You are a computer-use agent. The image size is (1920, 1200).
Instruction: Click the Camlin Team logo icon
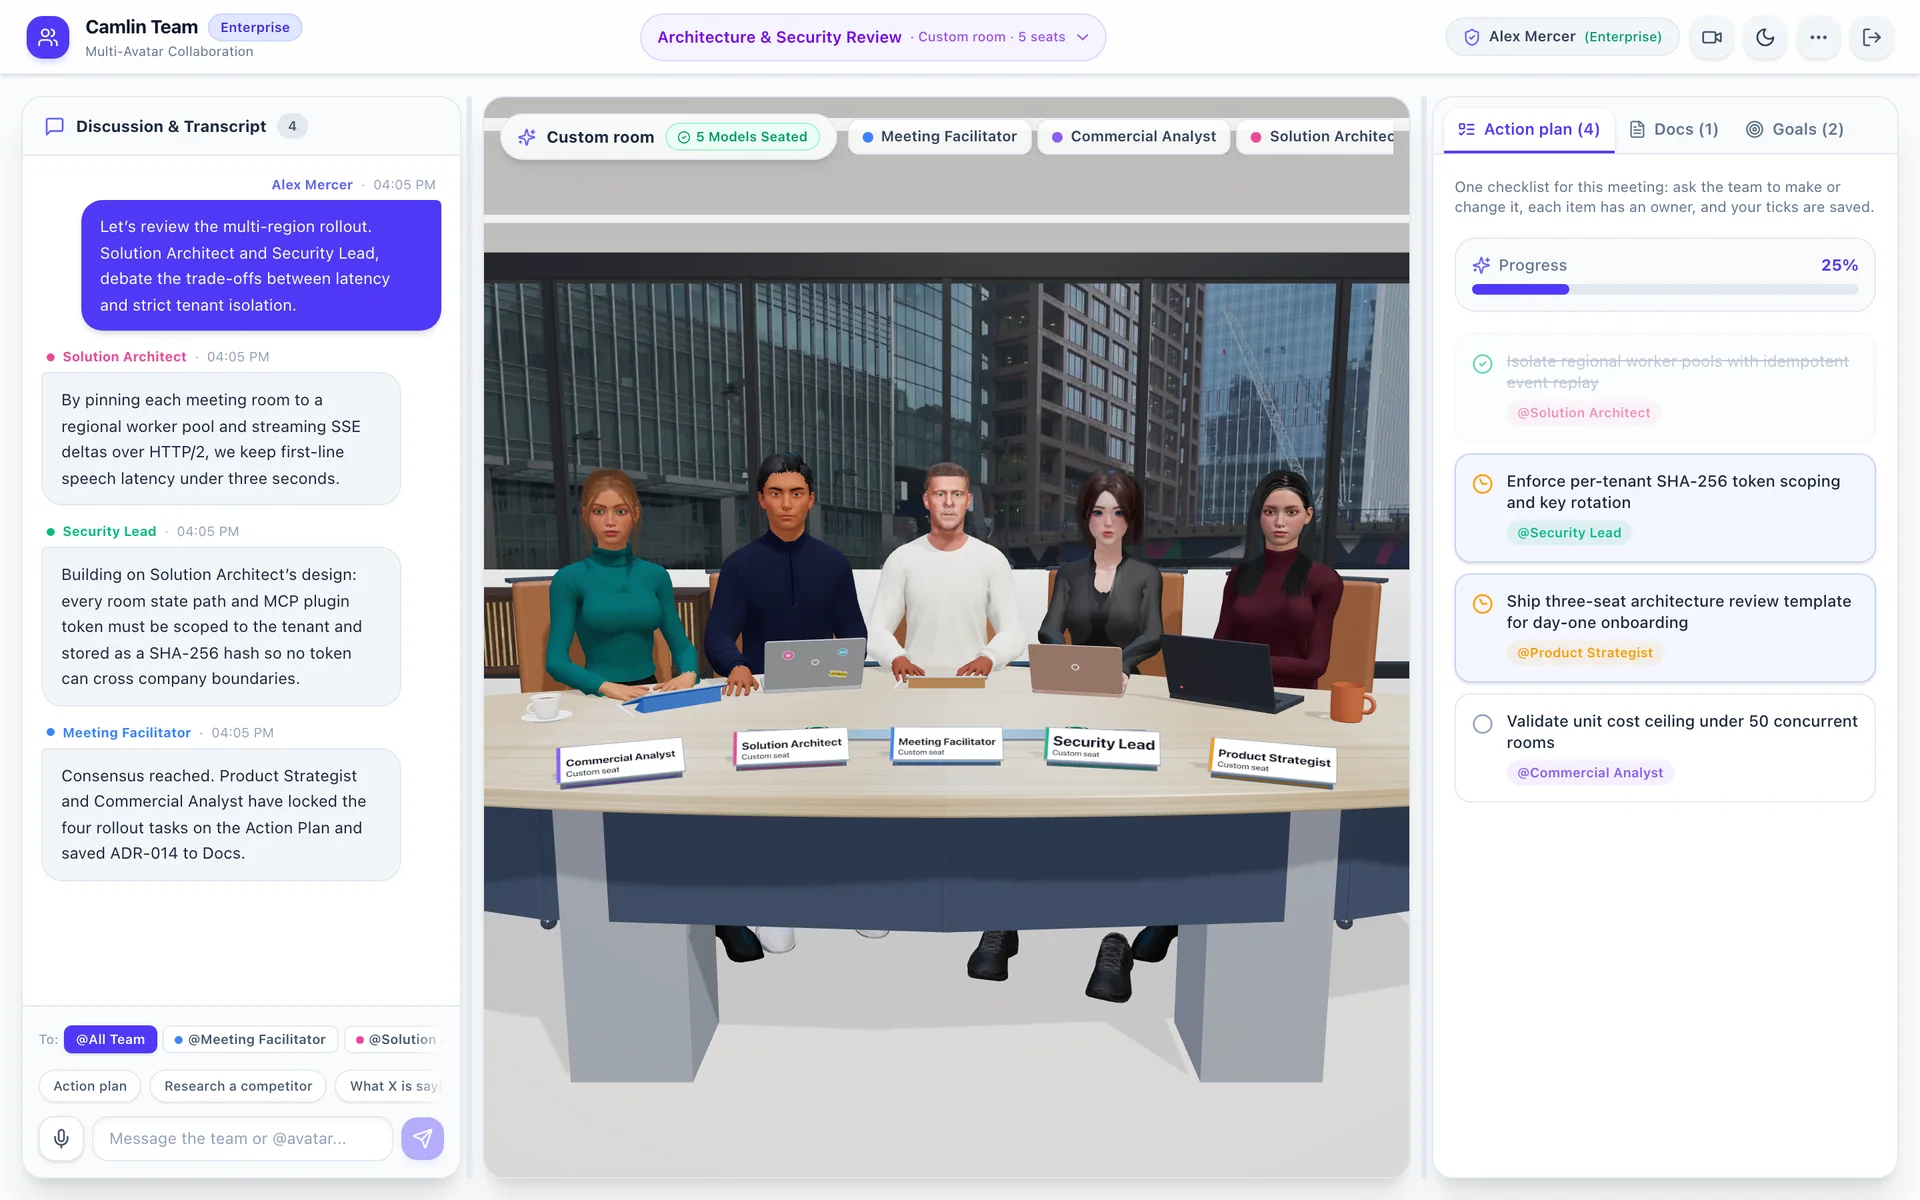pyautogui.click(x=47, y=38)
